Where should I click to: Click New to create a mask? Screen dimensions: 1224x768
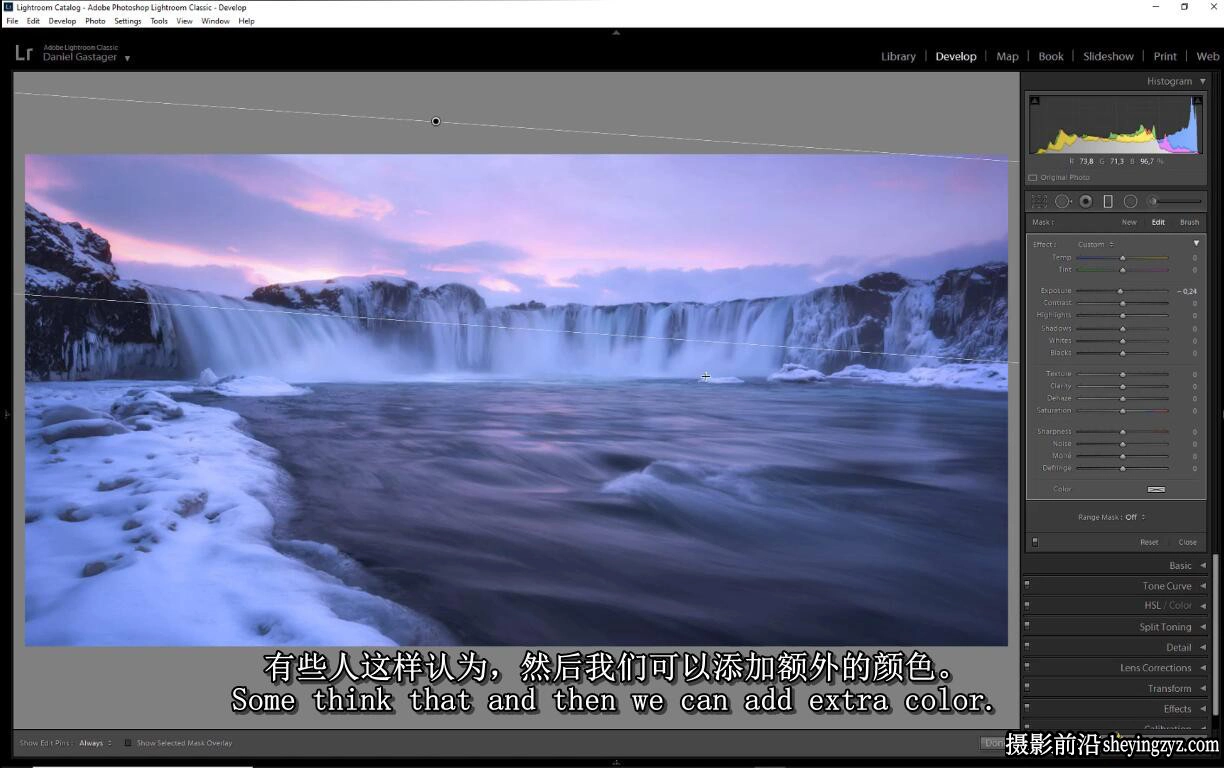point(1129,223)
